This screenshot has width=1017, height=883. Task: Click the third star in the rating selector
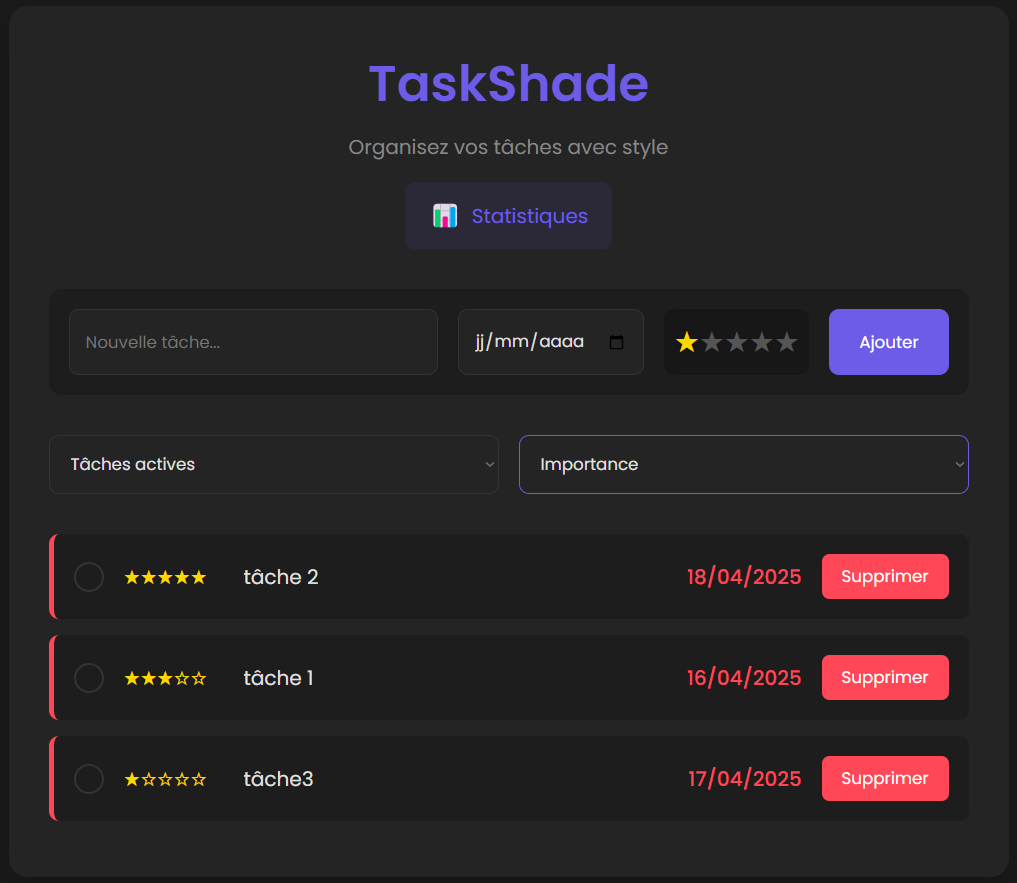737,342
